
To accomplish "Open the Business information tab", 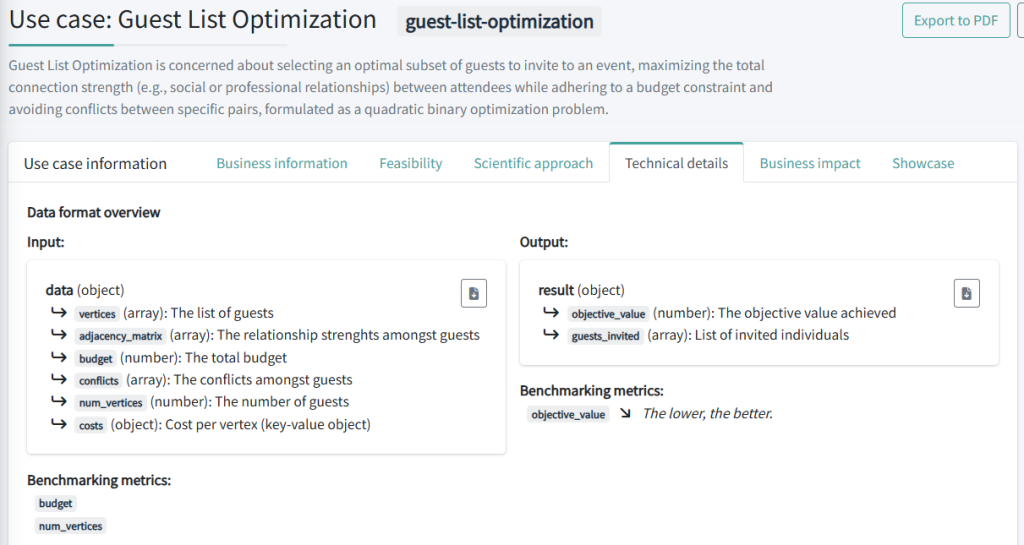I will coord(282,163).
